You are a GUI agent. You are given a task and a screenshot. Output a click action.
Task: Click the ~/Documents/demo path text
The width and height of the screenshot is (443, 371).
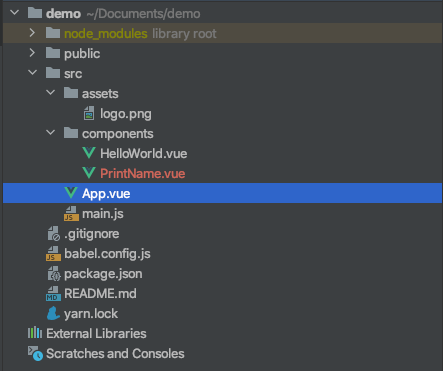click(x=143, y=14)
